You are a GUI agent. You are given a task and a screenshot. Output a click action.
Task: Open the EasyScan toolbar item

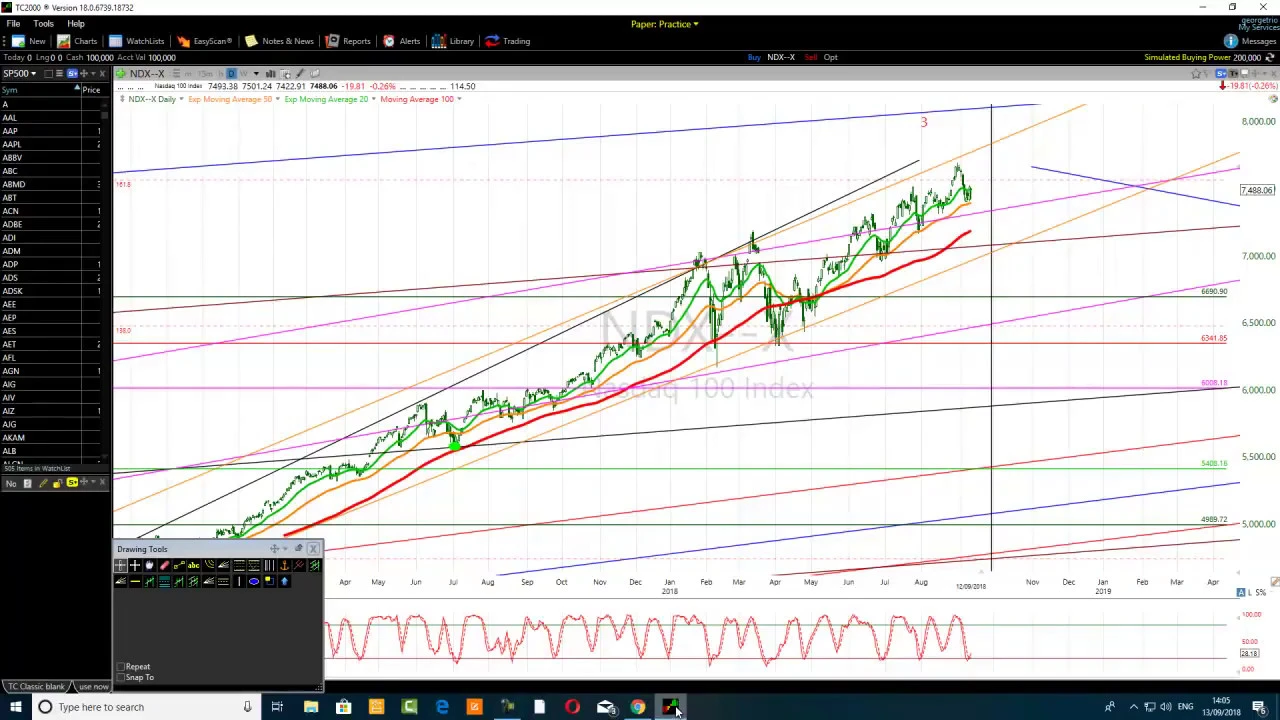click(204, 41)
